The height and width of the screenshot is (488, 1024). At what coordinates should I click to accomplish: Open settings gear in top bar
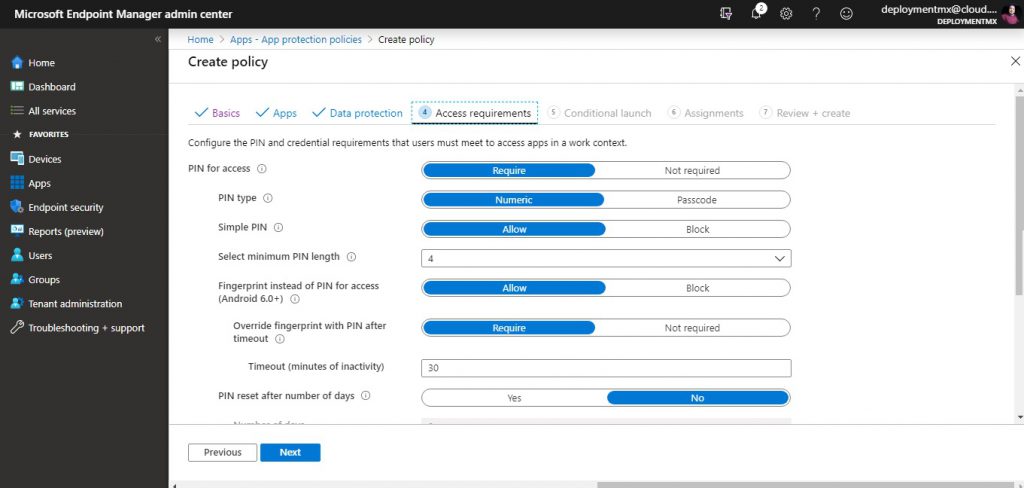click(786, 13)
